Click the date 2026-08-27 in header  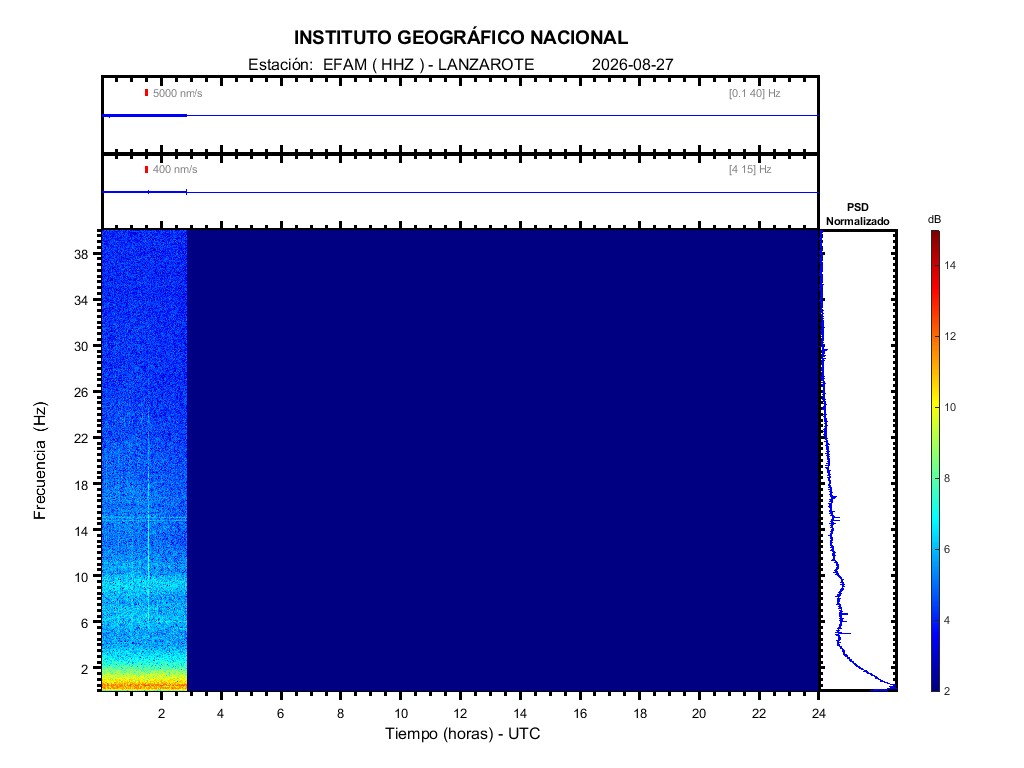tap(632, 65)
